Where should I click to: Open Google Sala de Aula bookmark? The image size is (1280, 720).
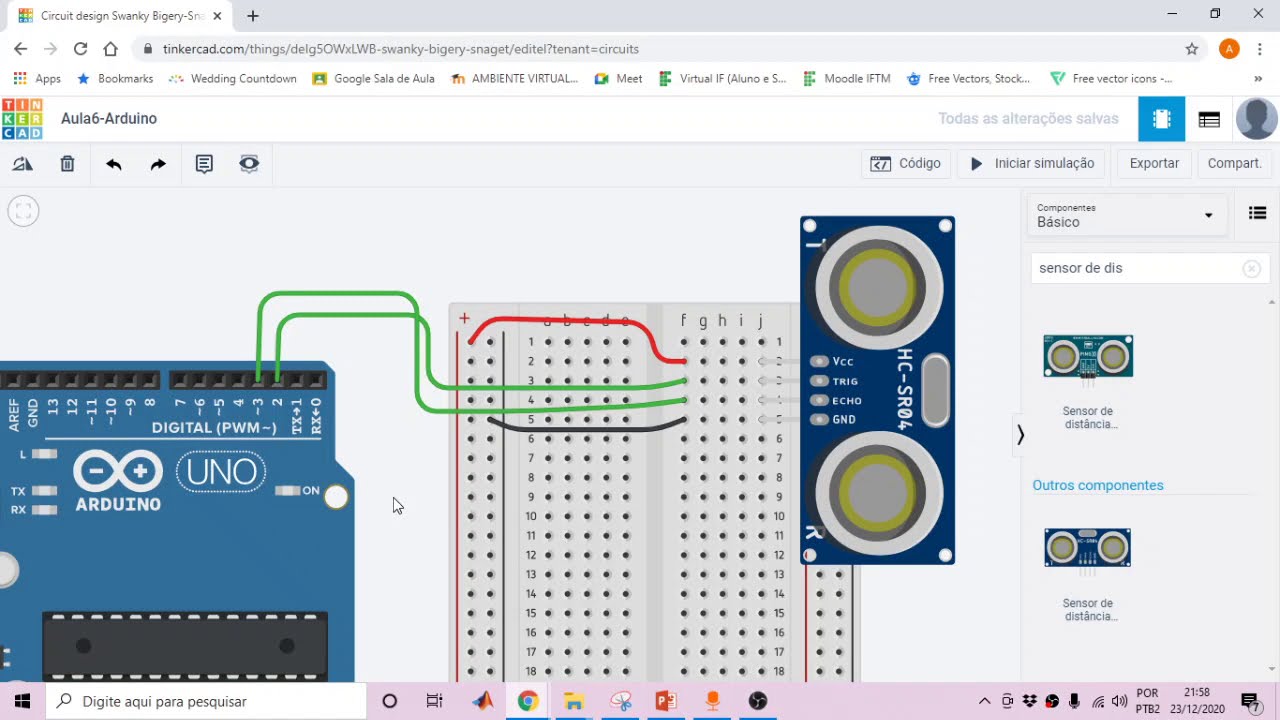click(x=374, y=78)
